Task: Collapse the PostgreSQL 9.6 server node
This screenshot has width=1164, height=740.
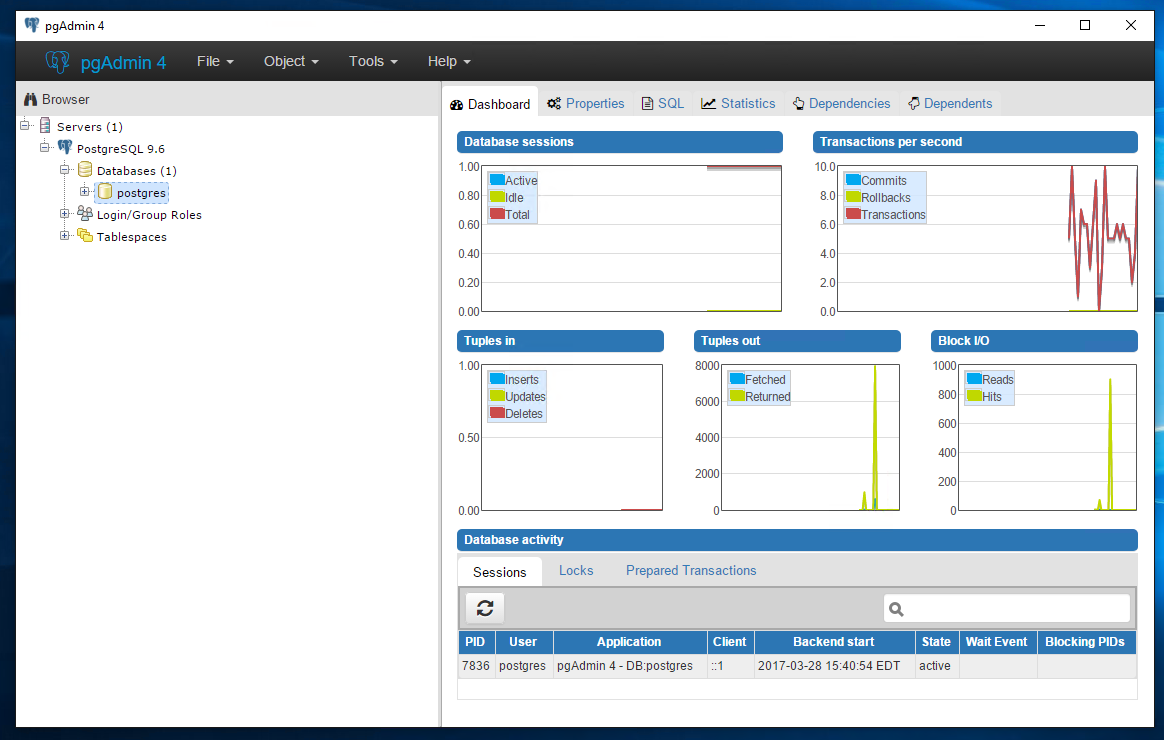Action: click(45, 148)
